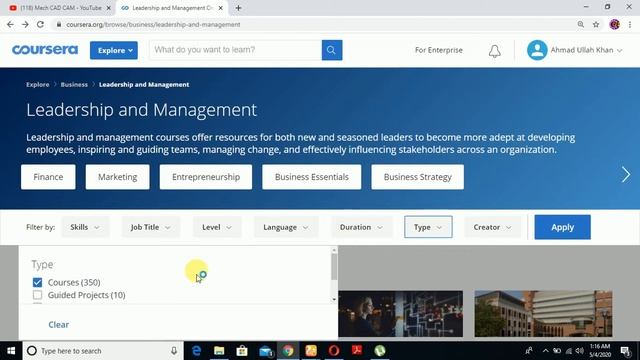The image size is (640, 360).
Task: Open a new browser tab
Action: [238, 8]
